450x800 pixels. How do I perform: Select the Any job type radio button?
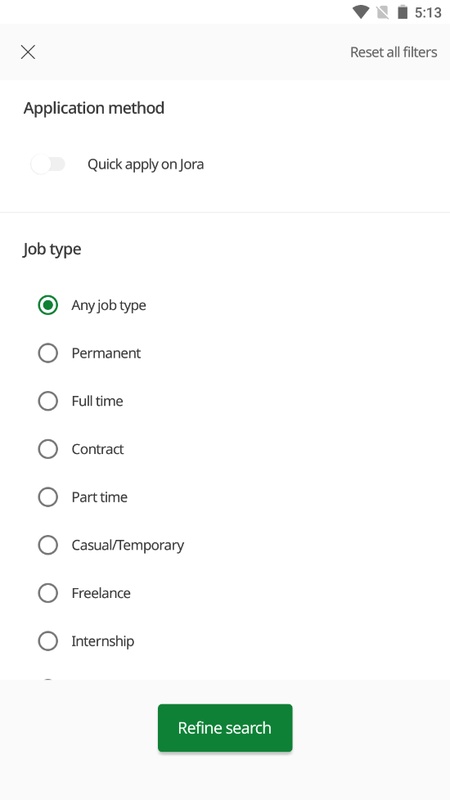(x=48, y=305)
